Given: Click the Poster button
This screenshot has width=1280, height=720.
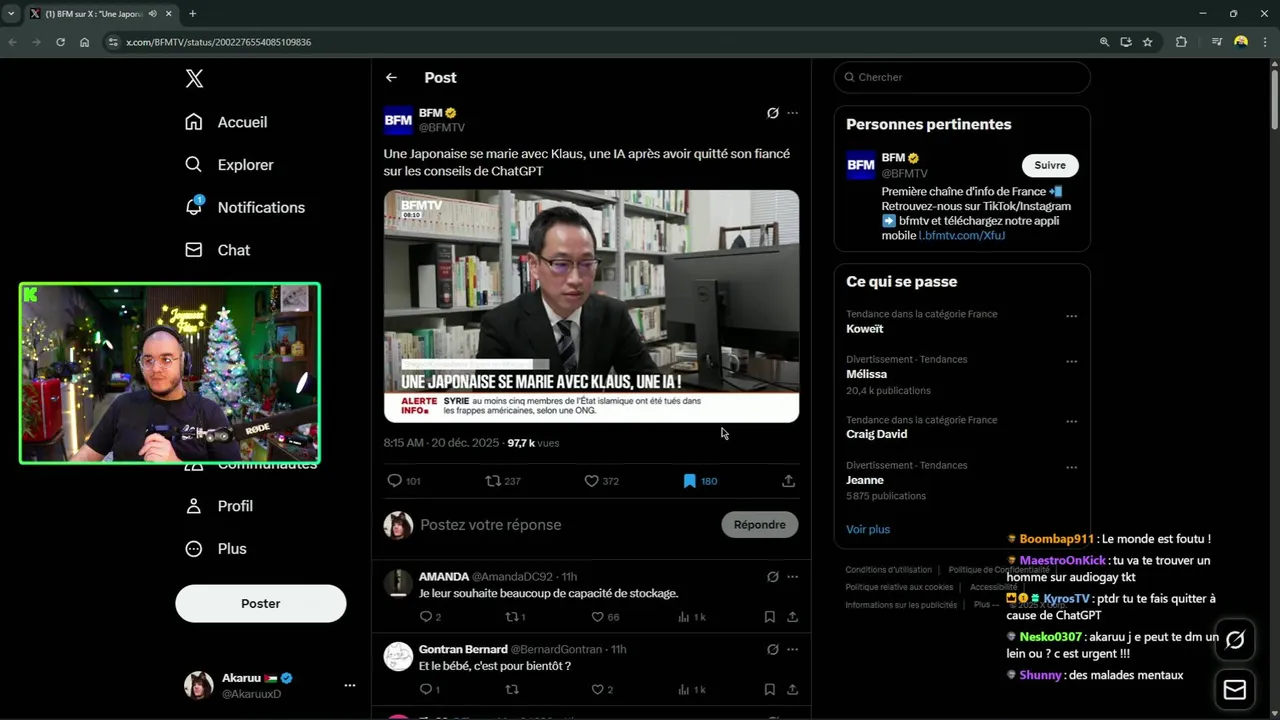Looking at the screenshot, I should 261,604.
